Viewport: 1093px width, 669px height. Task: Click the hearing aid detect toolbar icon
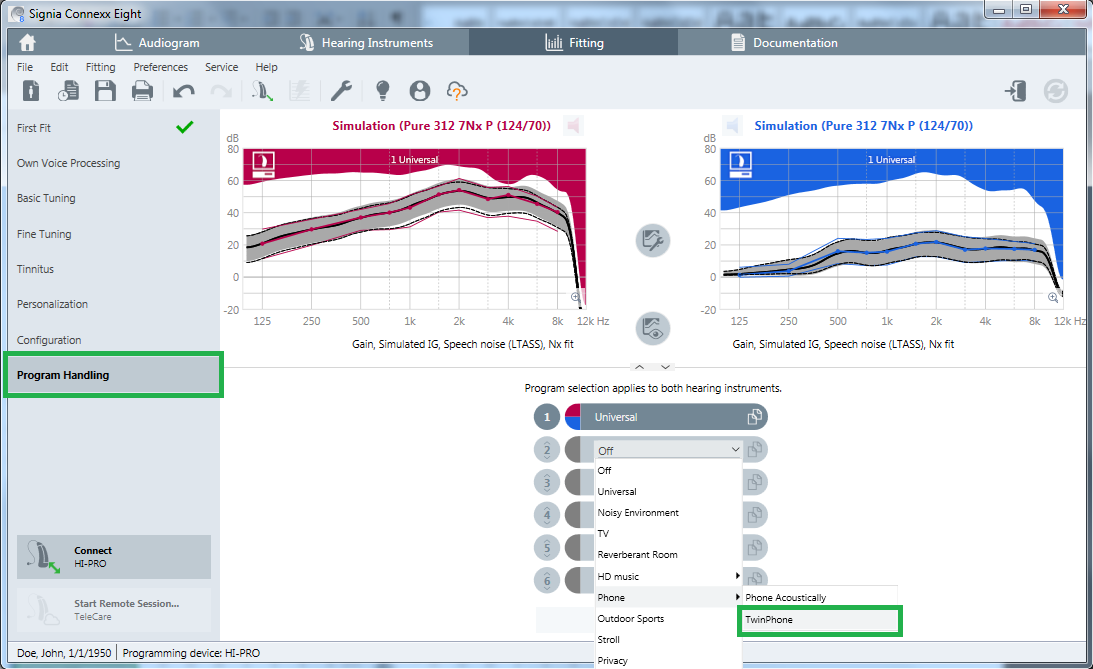point(262,91)
